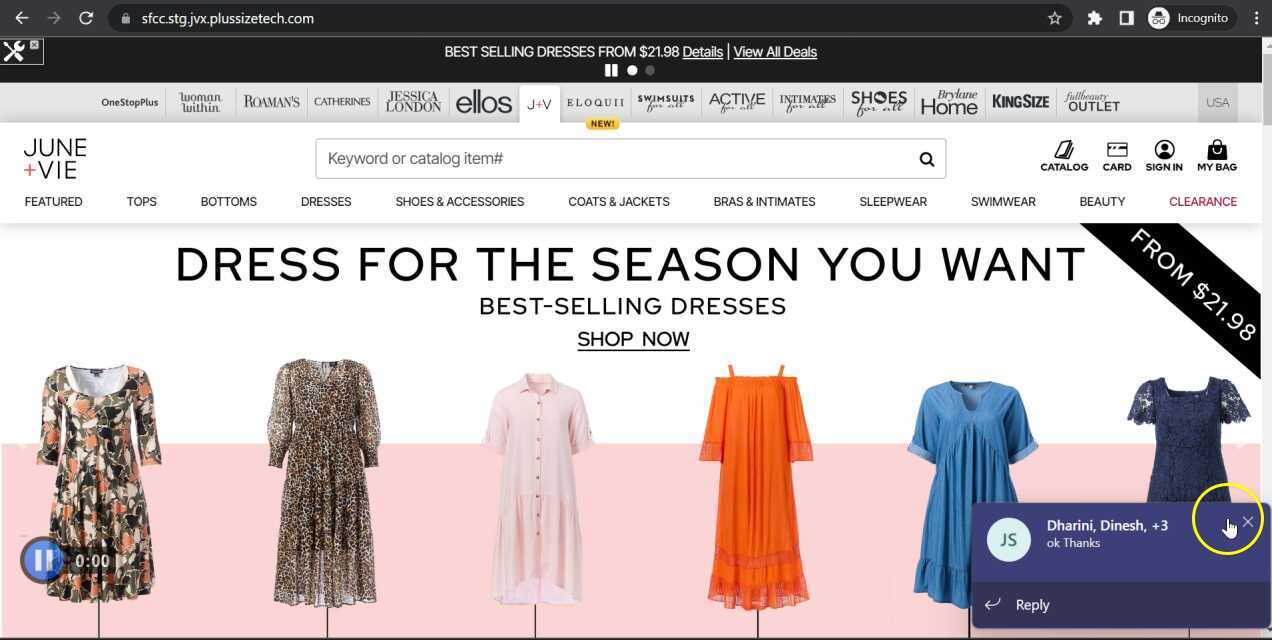Dismiss the chat notification popup
The height and width of the screenshot is (640, 1272).
1248,522
